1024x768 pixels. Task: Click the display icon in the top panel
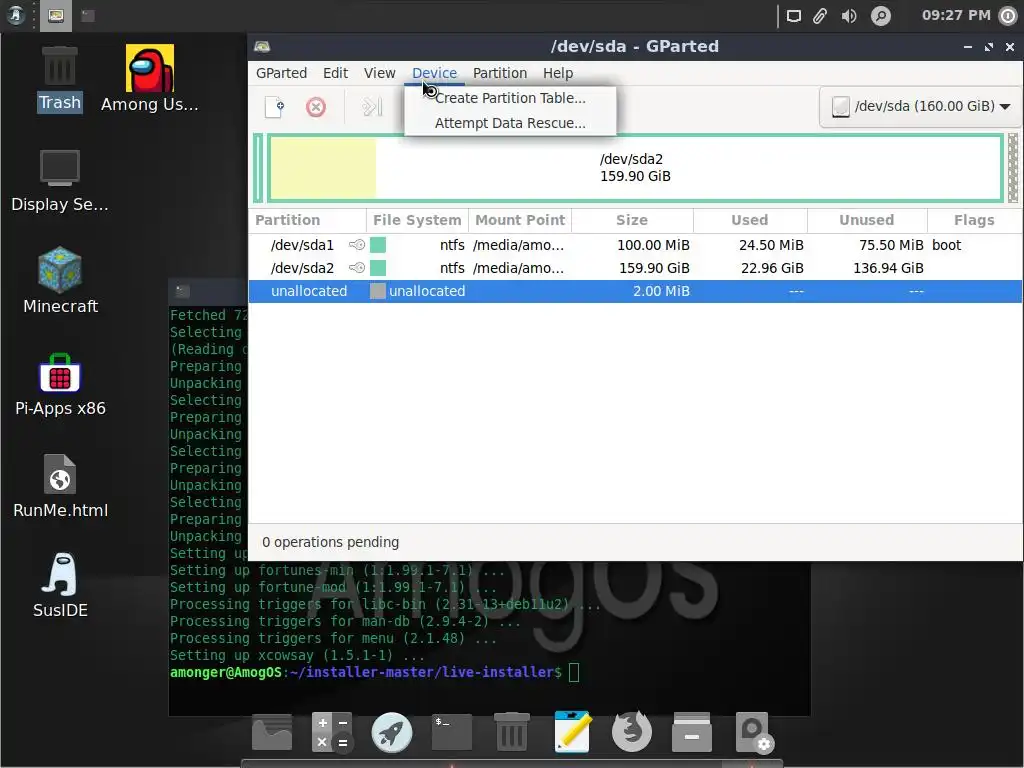[793, 16]
